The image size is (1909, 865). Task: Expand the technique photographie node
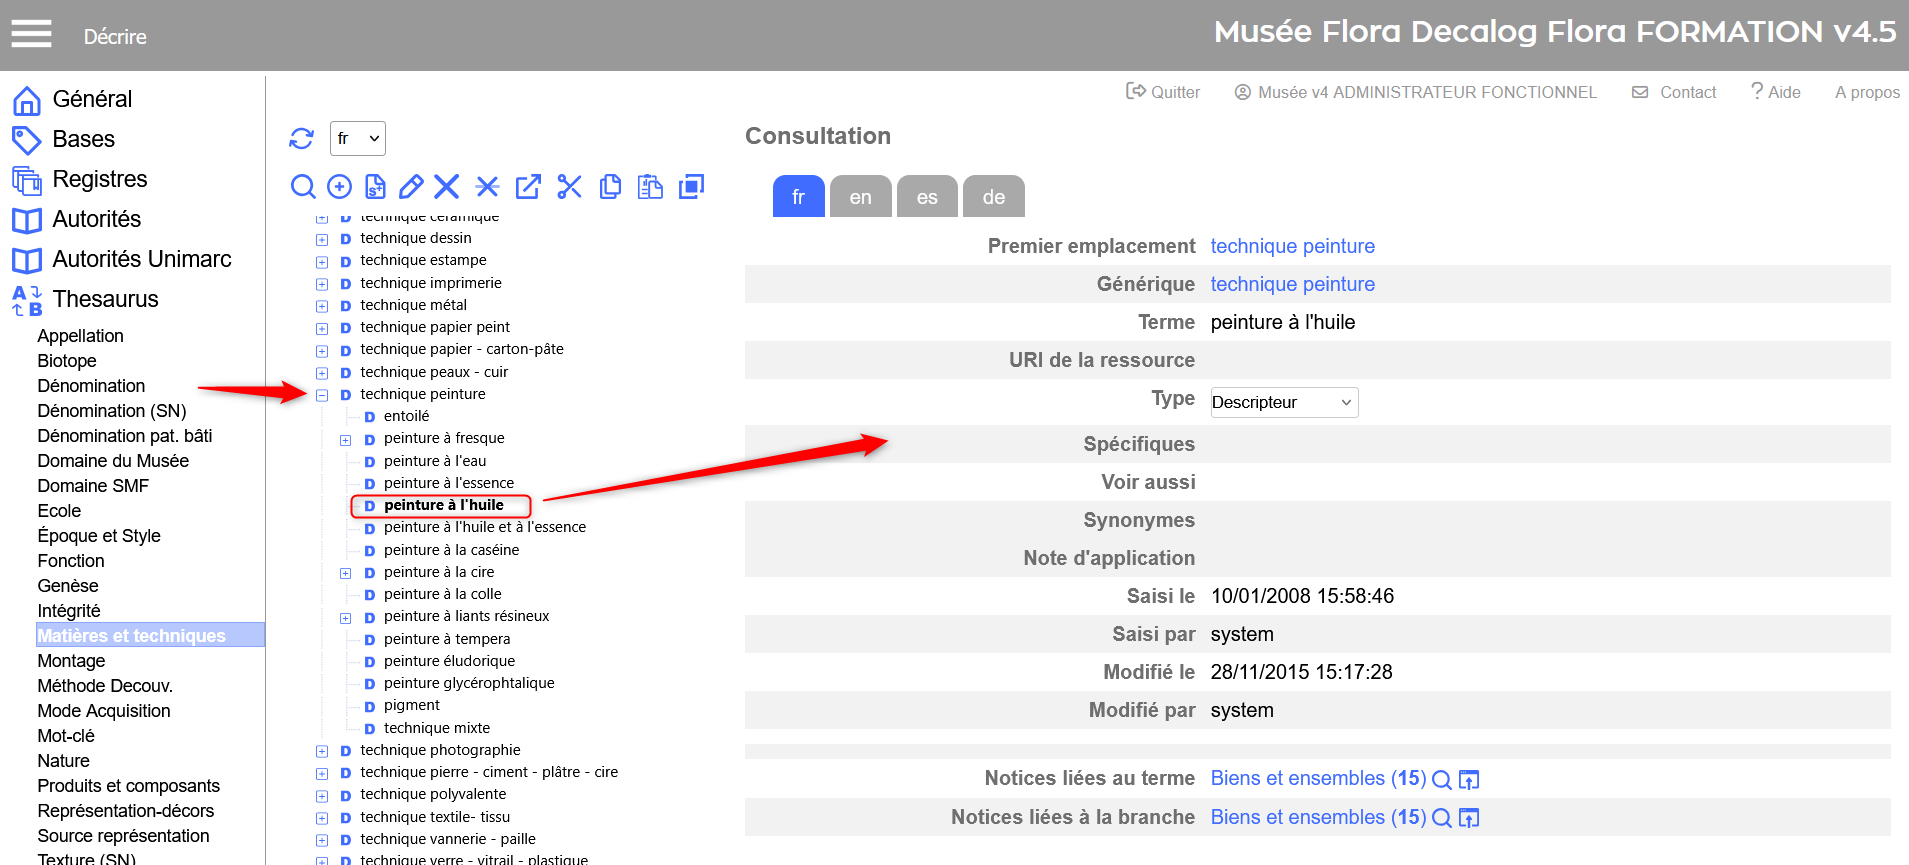coord(322,751)
